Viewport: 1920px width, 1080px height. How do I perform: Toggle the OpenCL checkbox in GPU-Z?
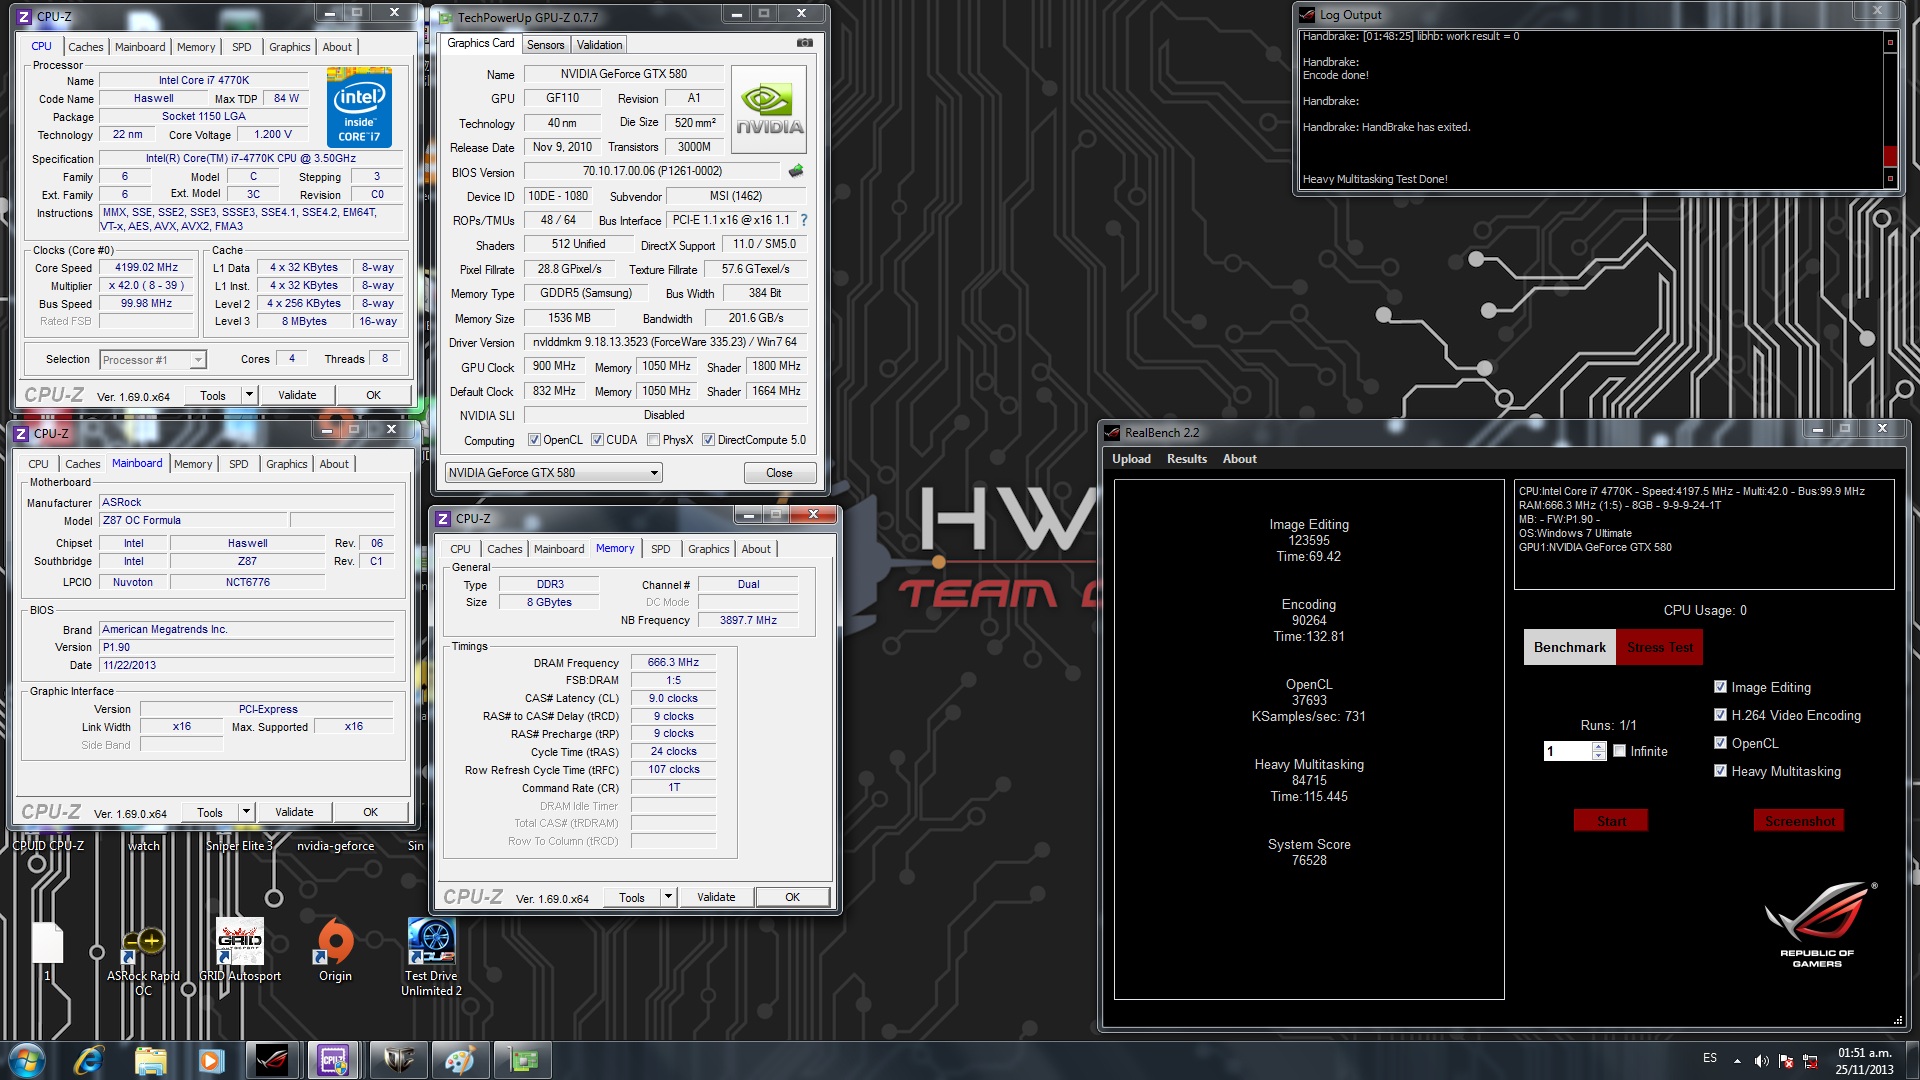534,440
